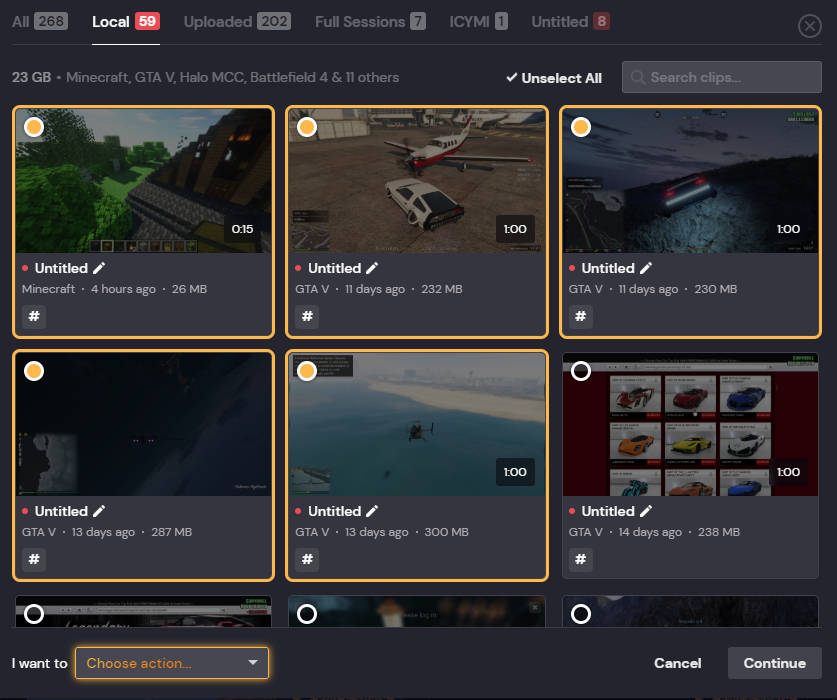Click the "4 hours ago" text

click(x=123, y=289)
